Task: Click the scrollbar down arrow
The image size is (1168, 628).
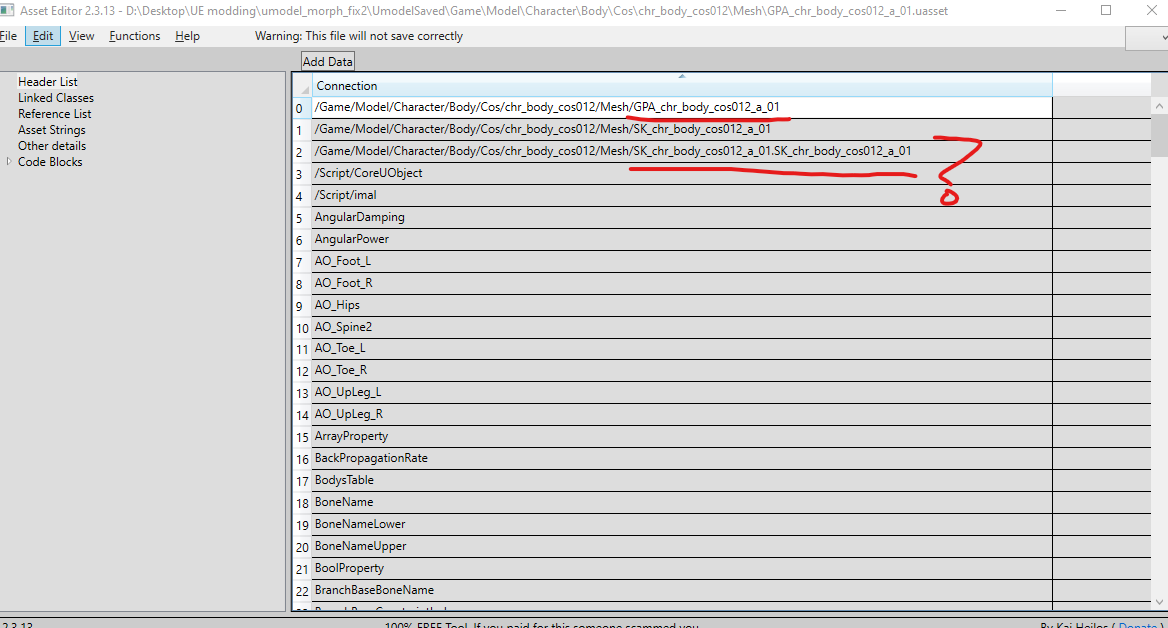Action: [1159, 602]
